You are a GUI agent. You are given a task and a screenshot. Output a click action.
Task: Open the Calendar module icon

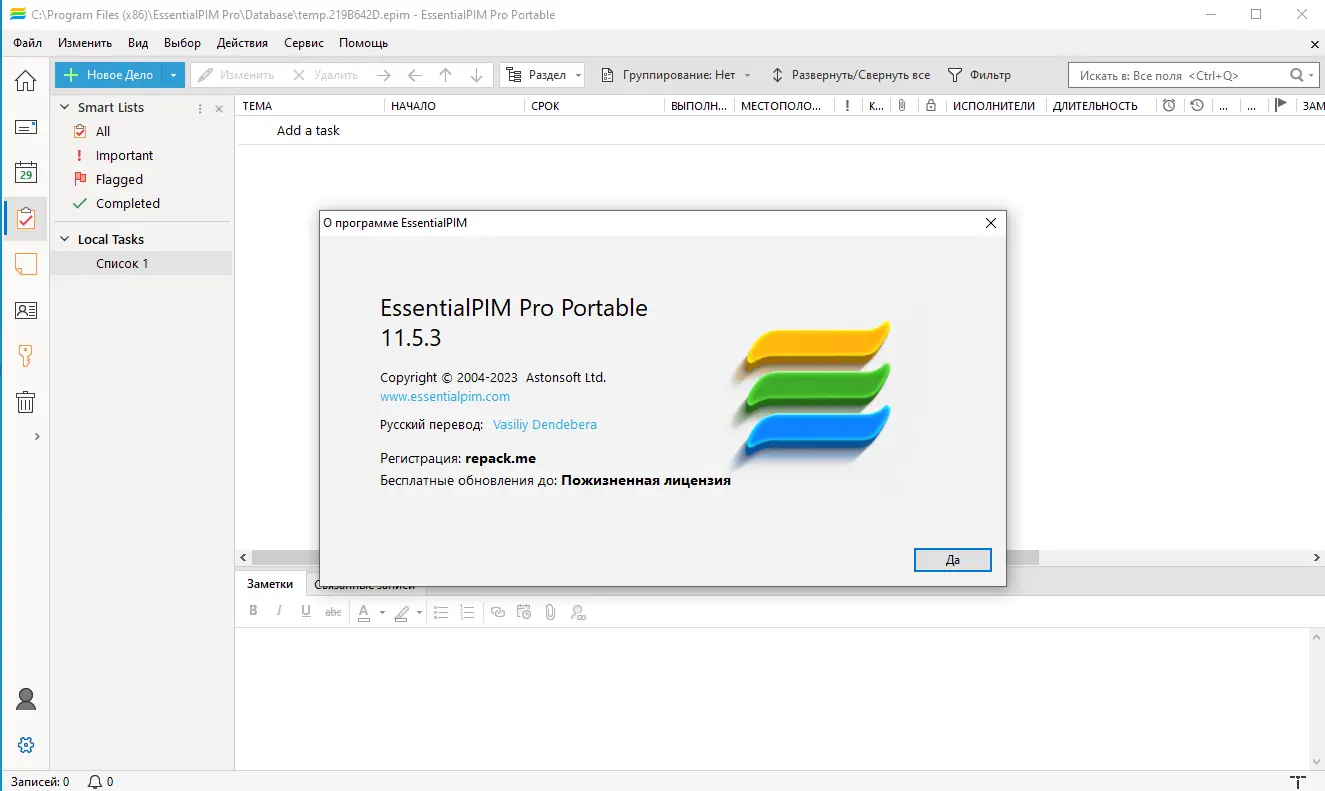[x=25, y=172]
